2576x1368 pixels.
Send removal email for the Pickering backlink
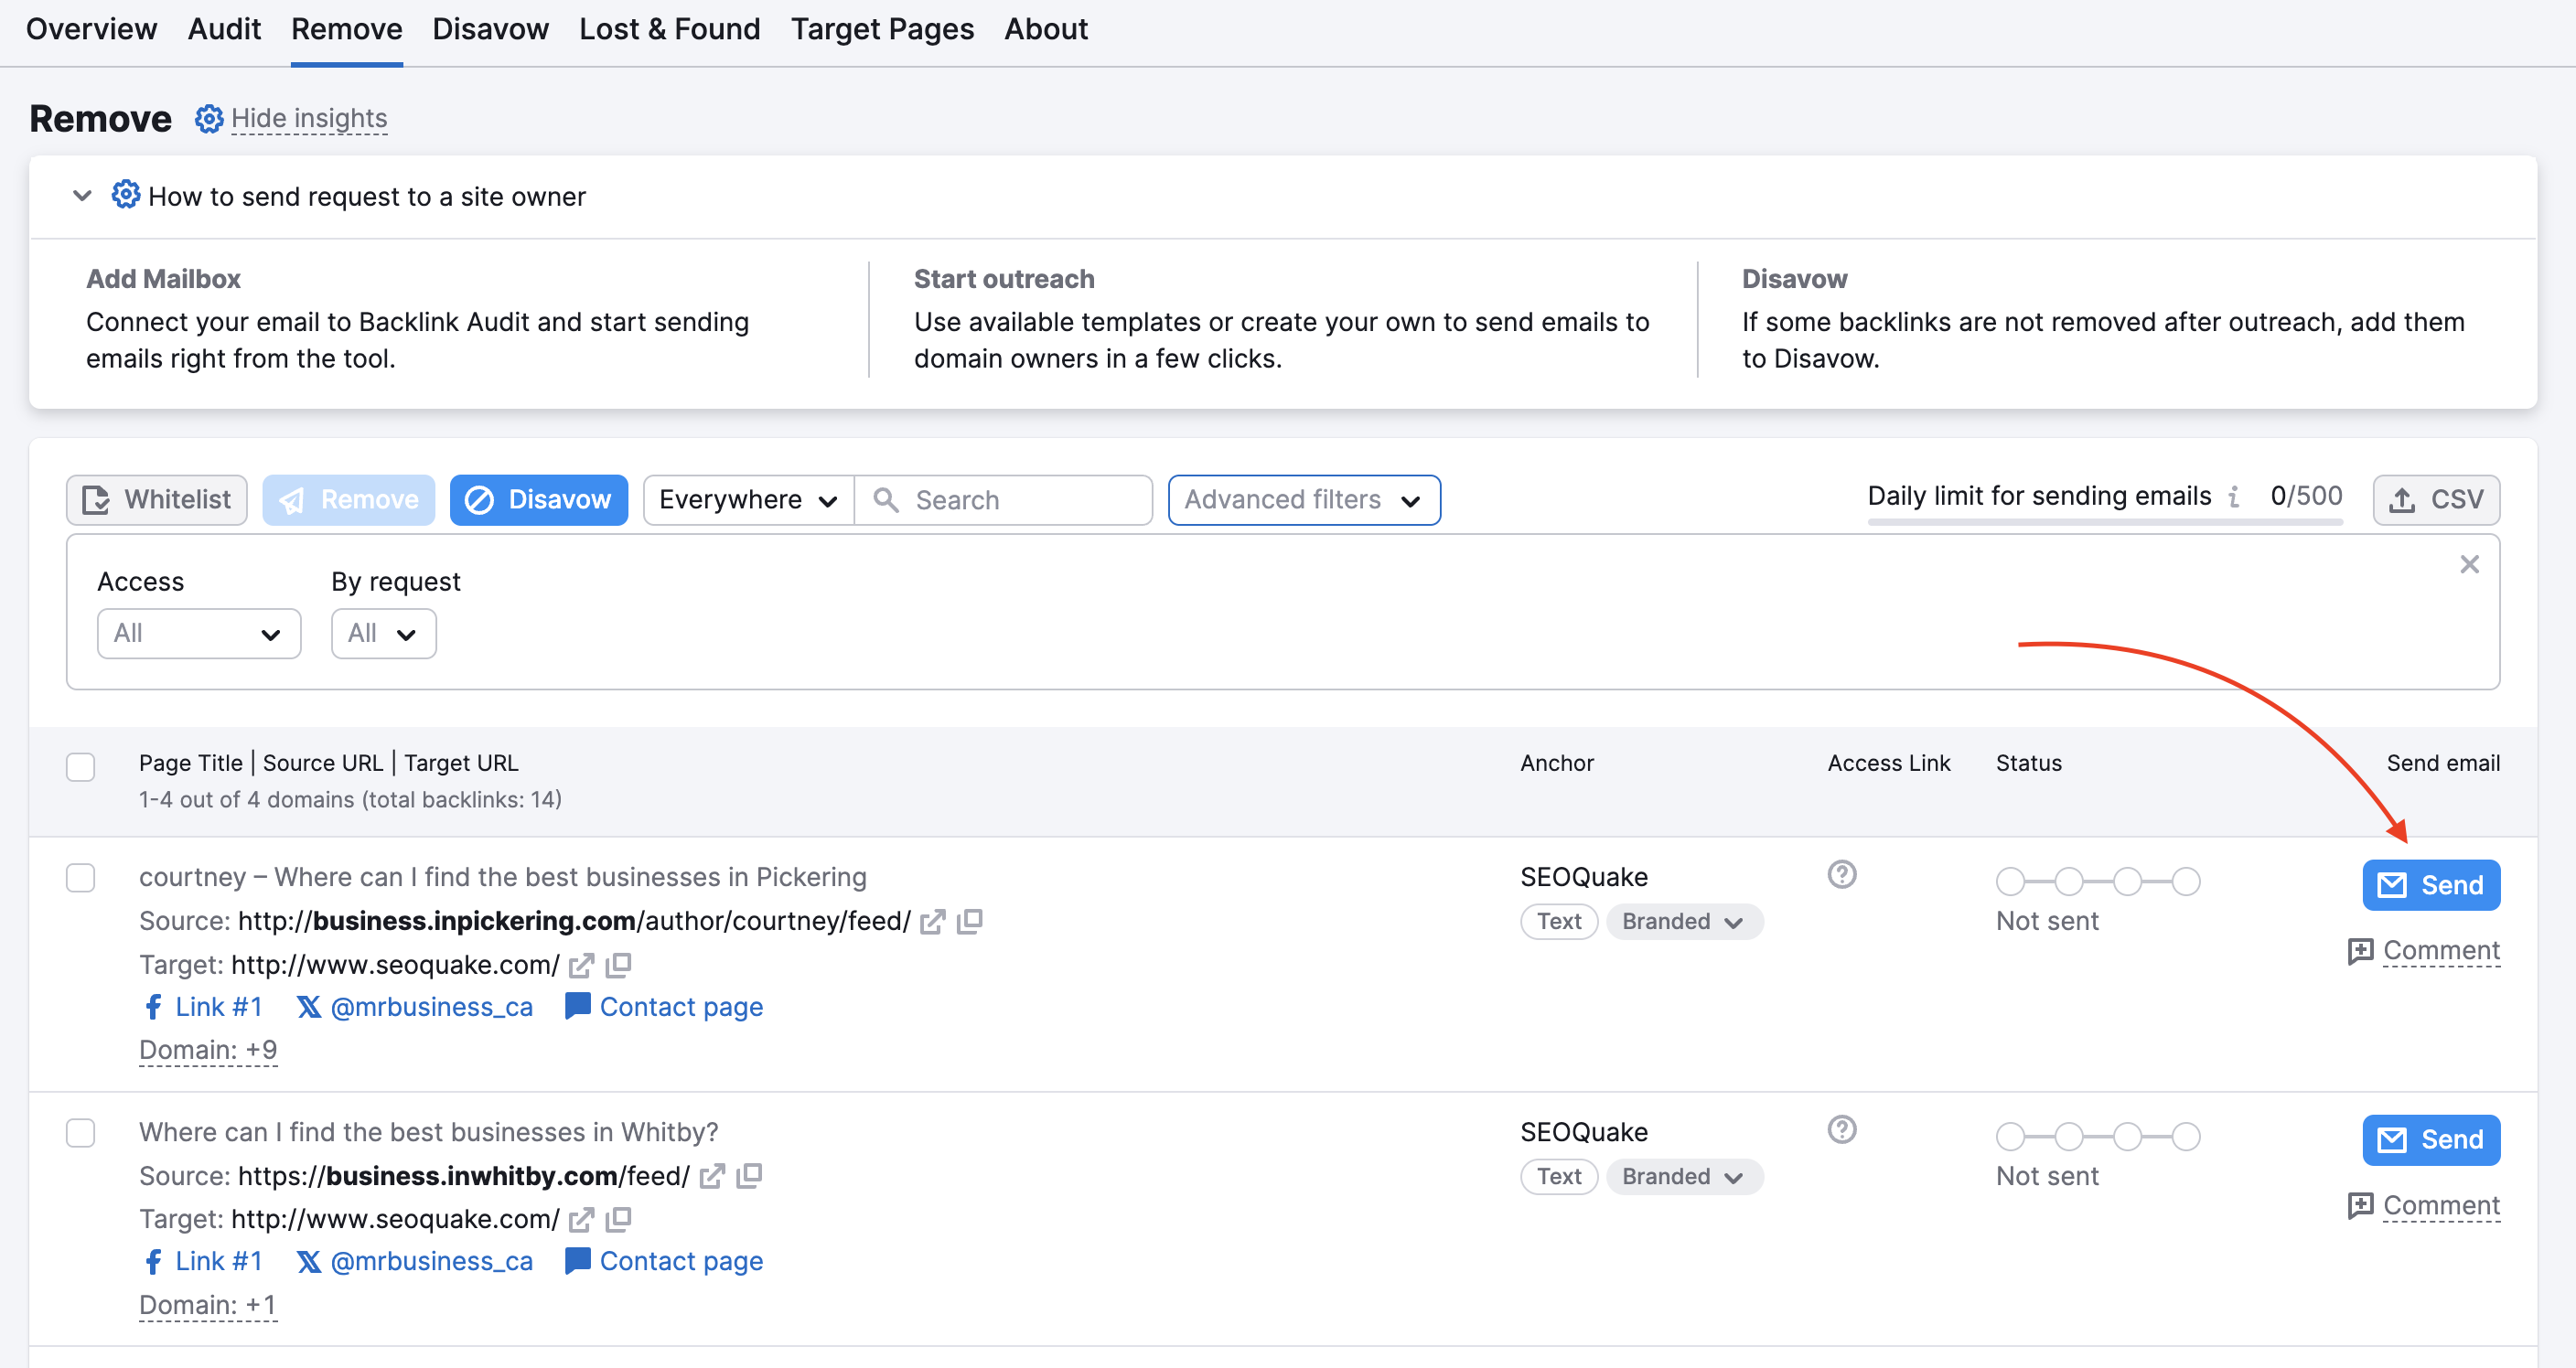pos(2431,884)
